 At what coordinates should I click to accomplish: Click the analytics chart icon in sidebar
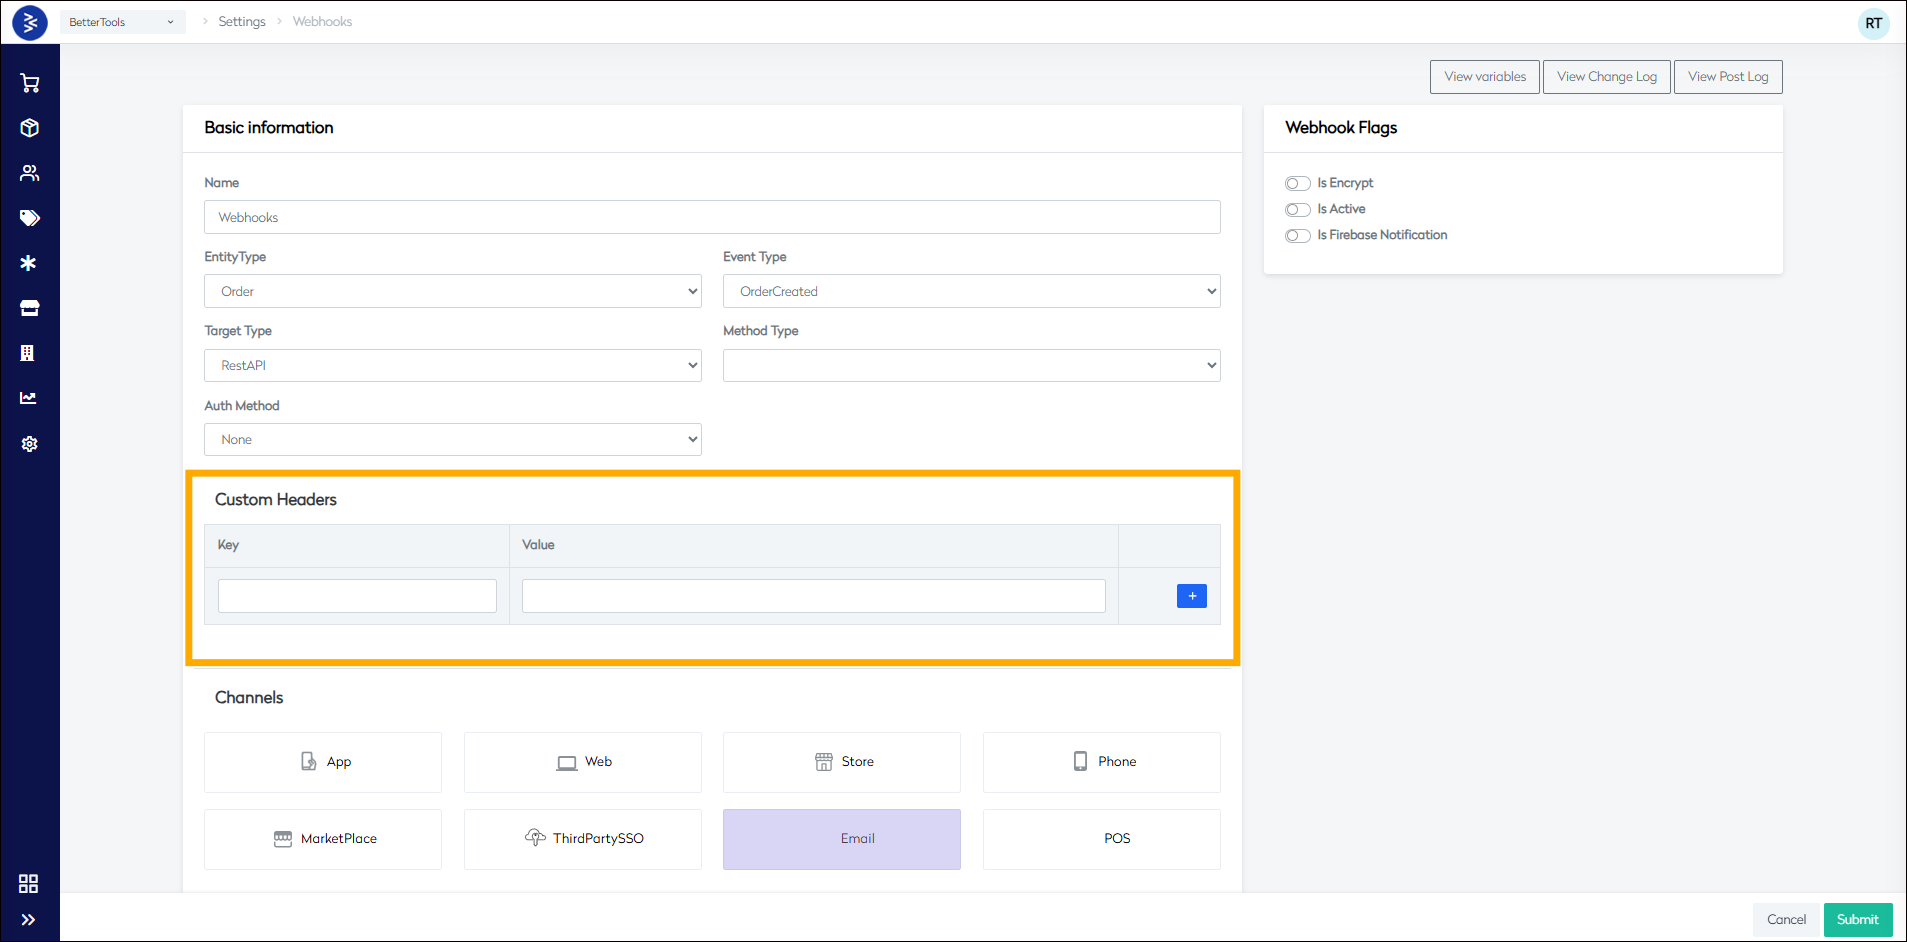pos(29,398)
